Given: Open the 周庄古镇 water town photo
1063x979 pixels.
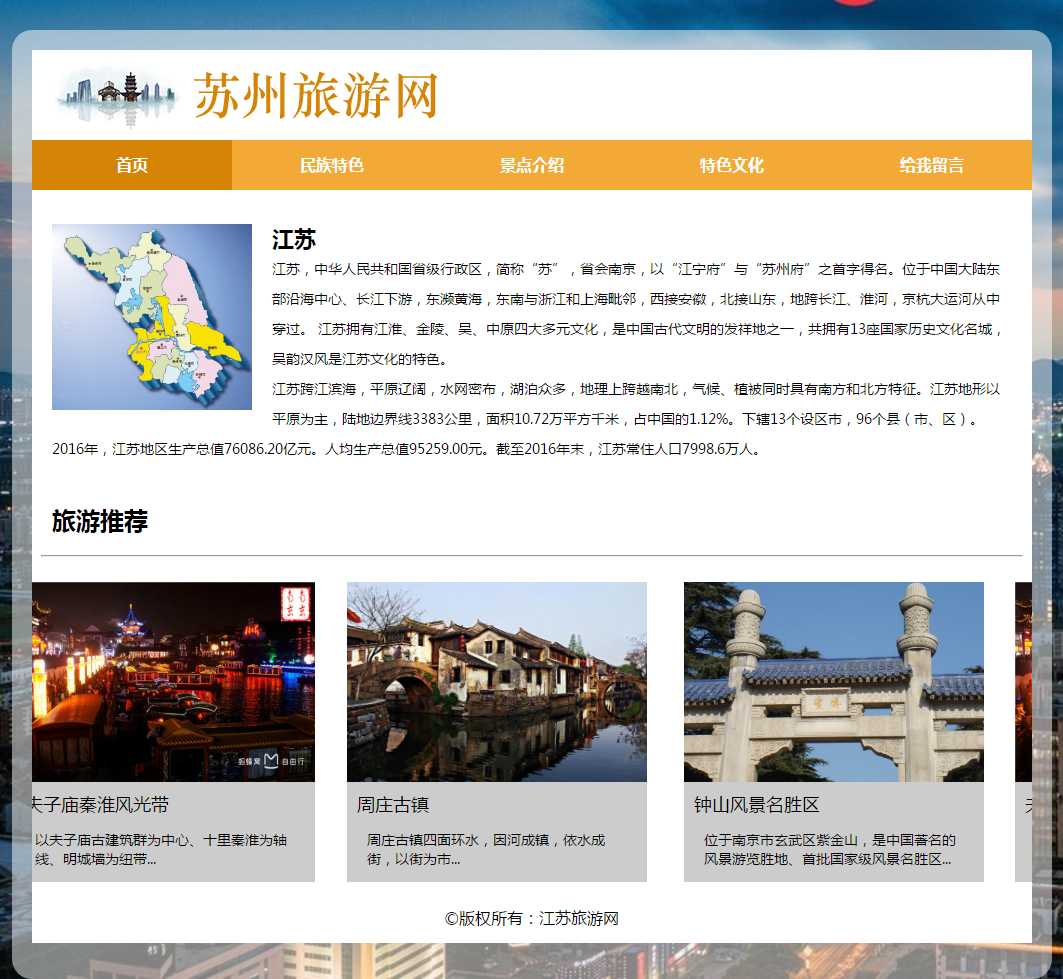Looking at the screenshot, I should [497, 682].
